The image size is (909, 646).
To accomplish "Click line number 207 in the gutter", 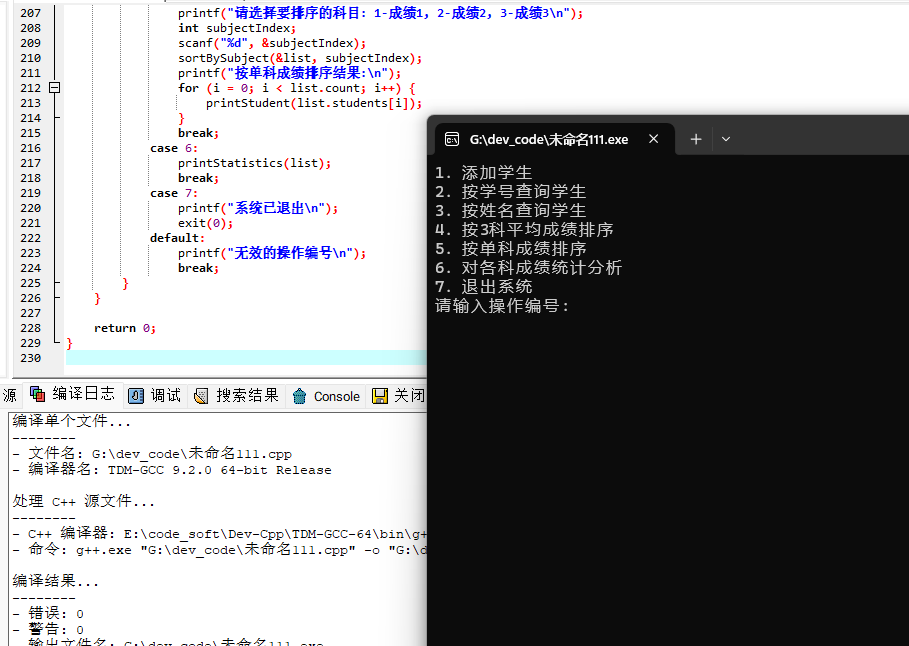I will (x=31, y=13).
